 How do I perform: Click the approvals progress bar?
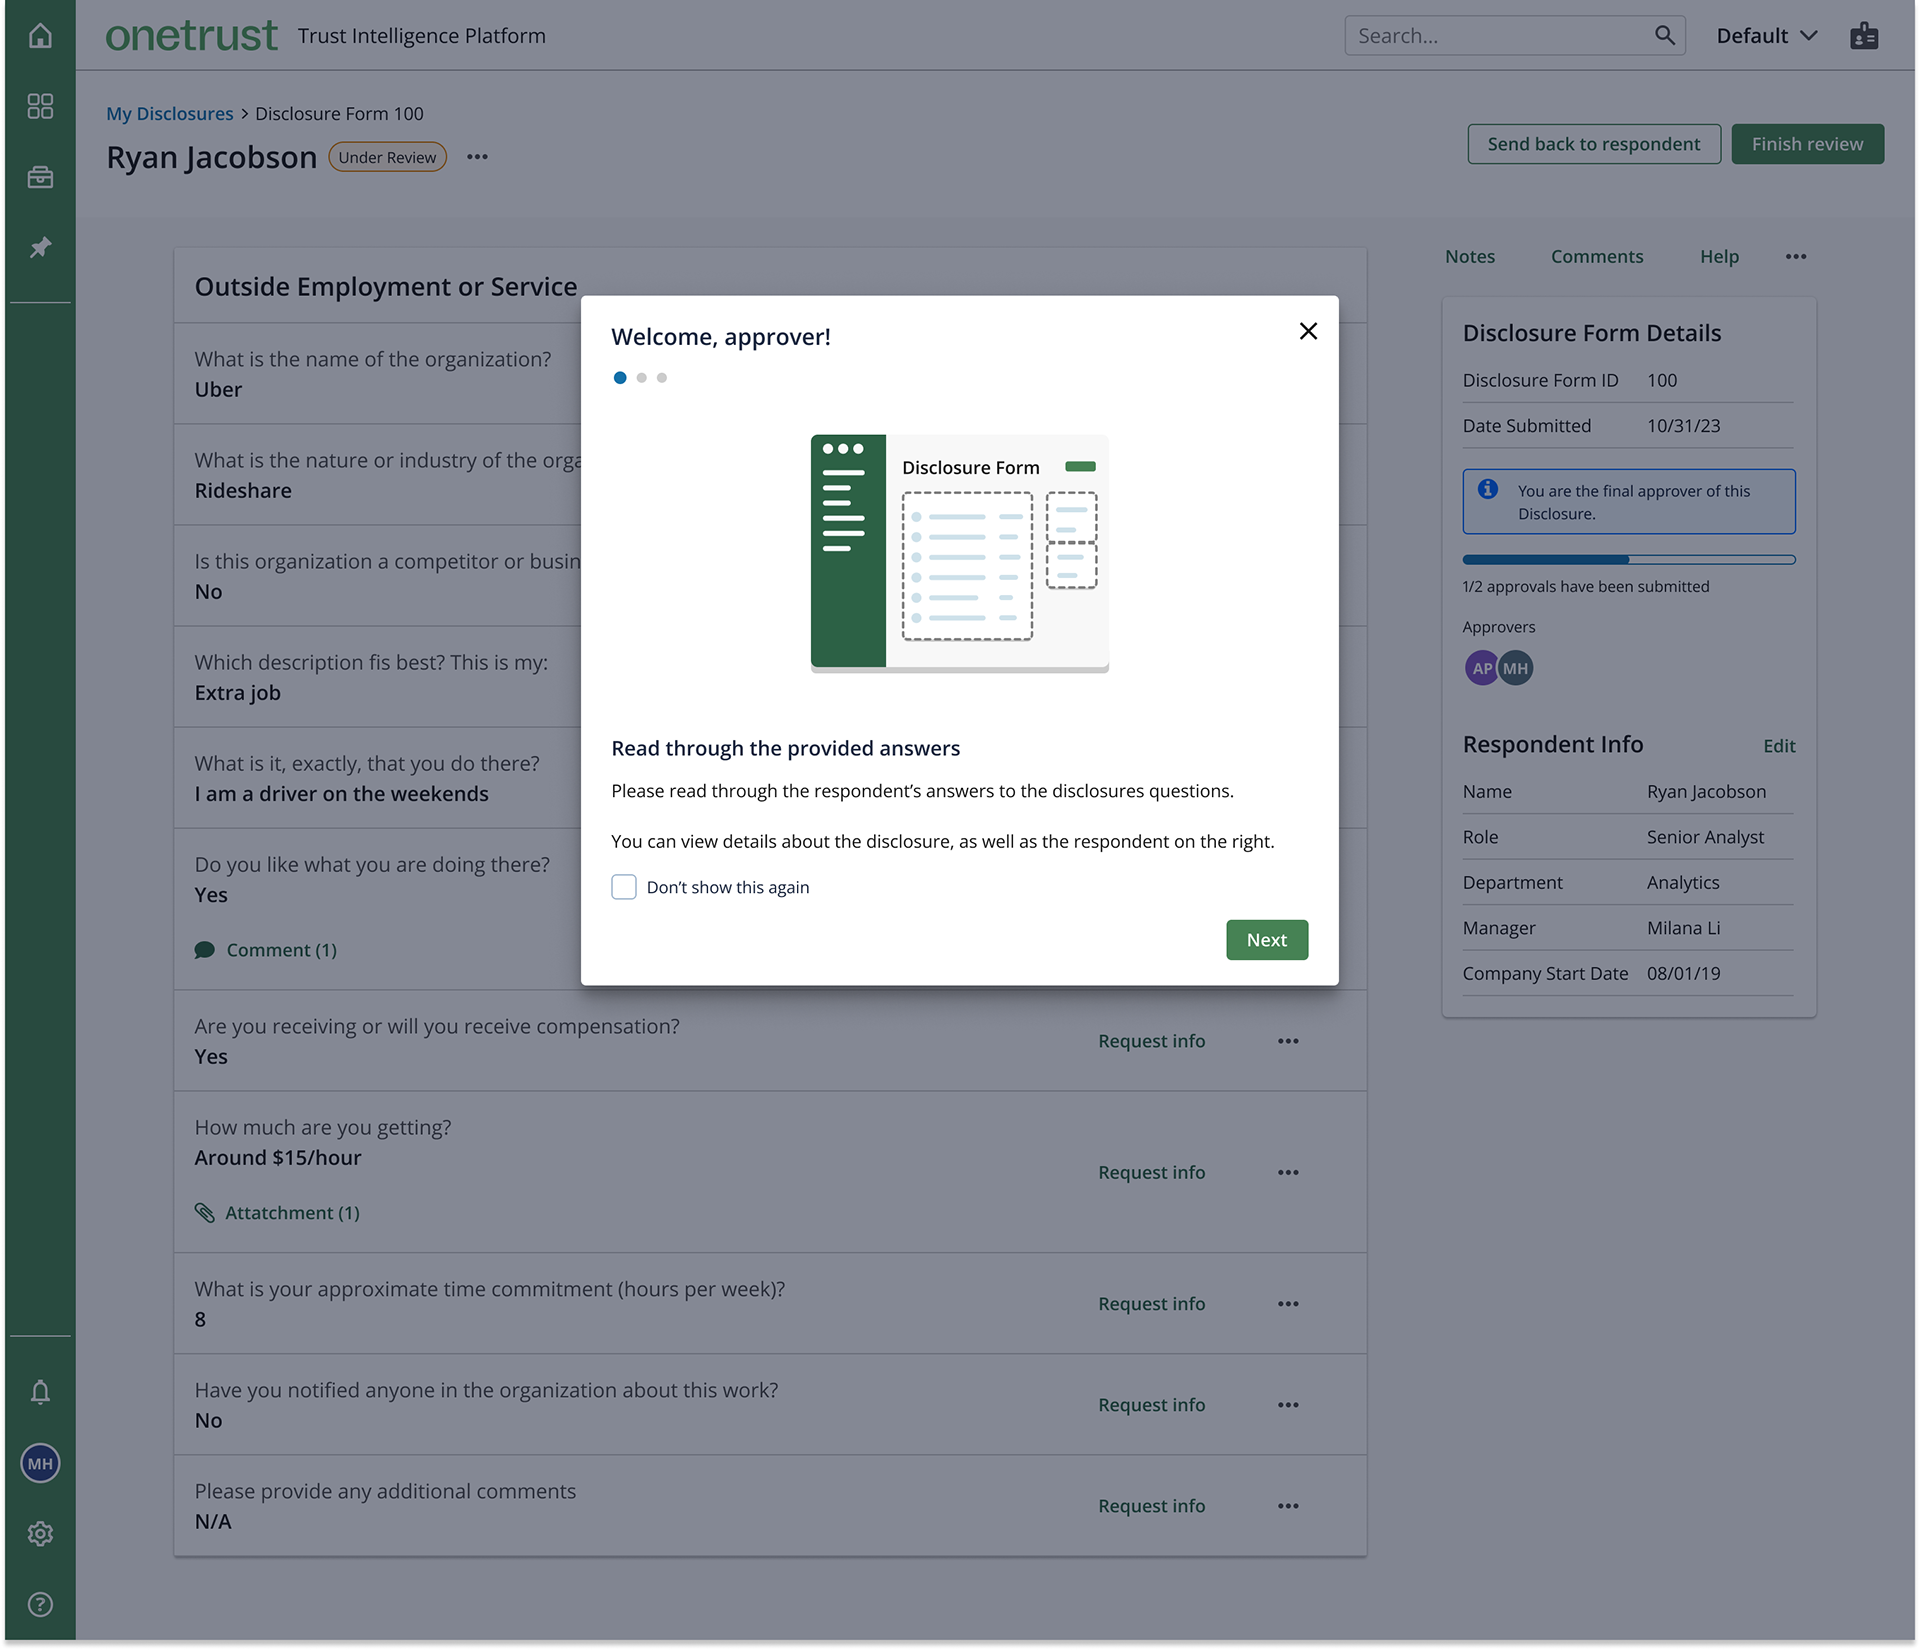1628,560
